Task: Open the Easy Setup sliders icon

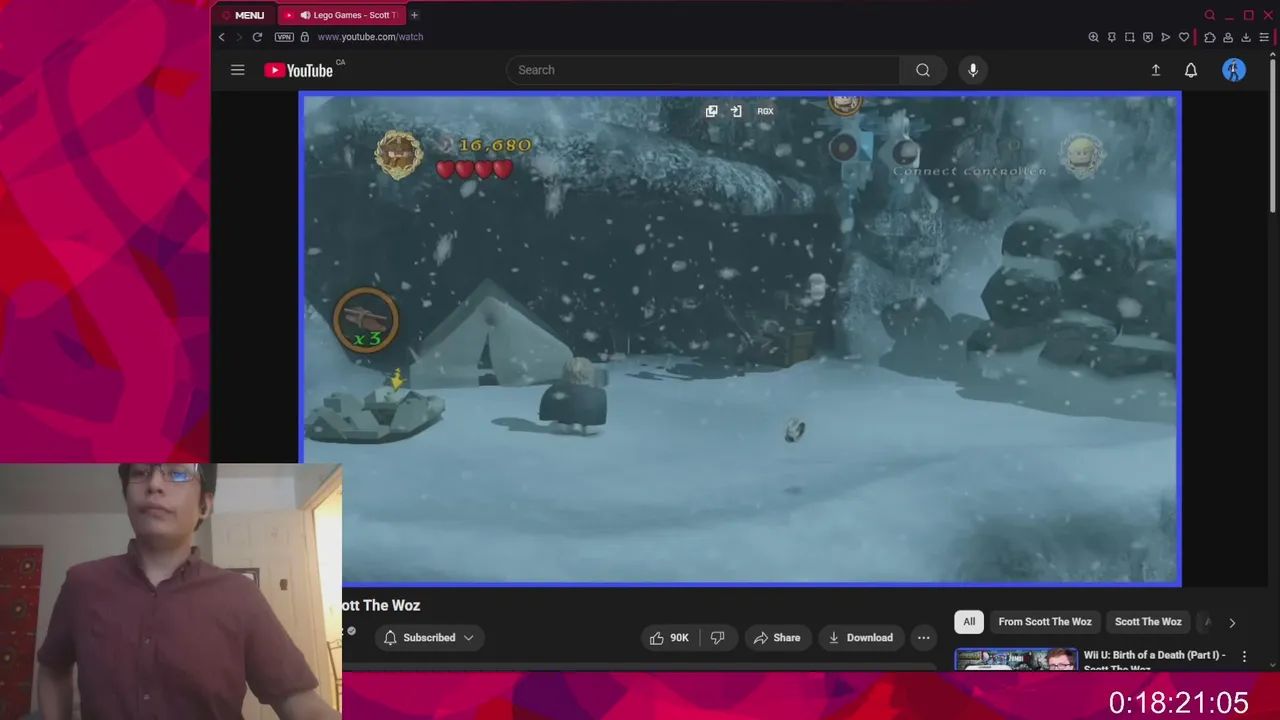Action: pos(1264,37)
